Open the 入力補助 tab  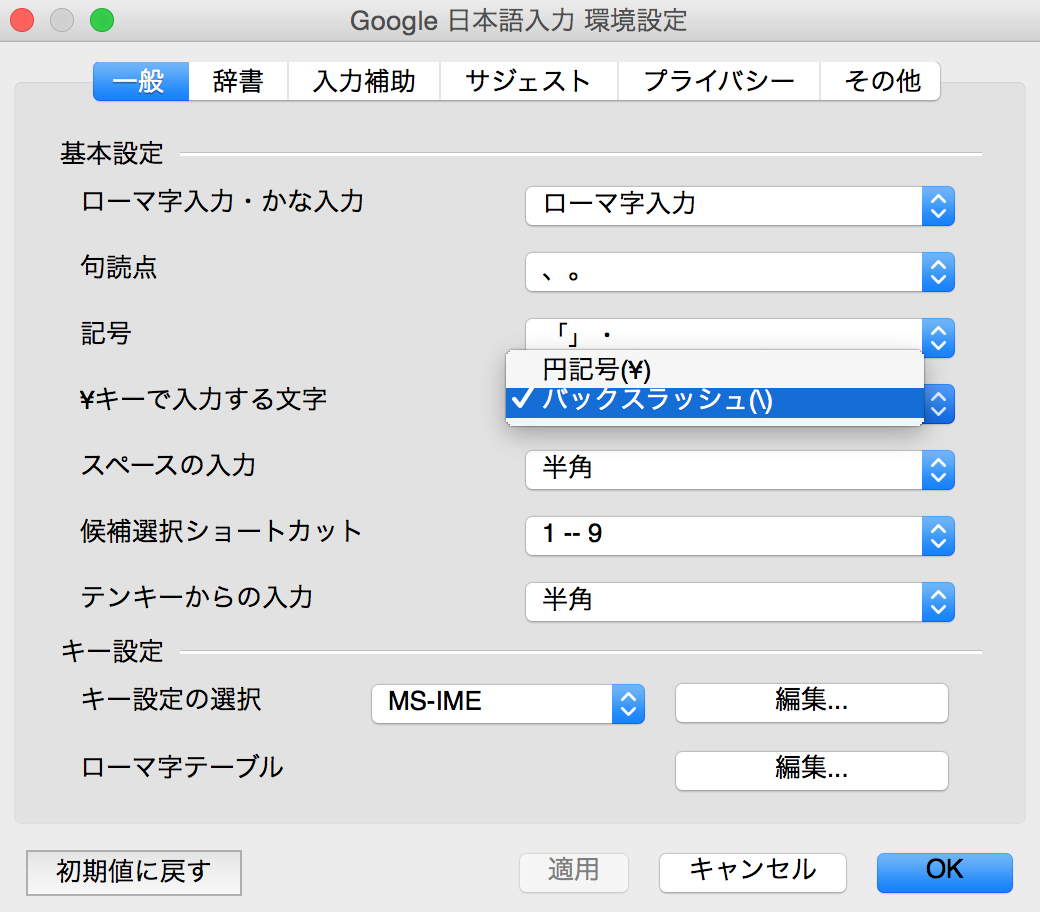click(363, 81)
